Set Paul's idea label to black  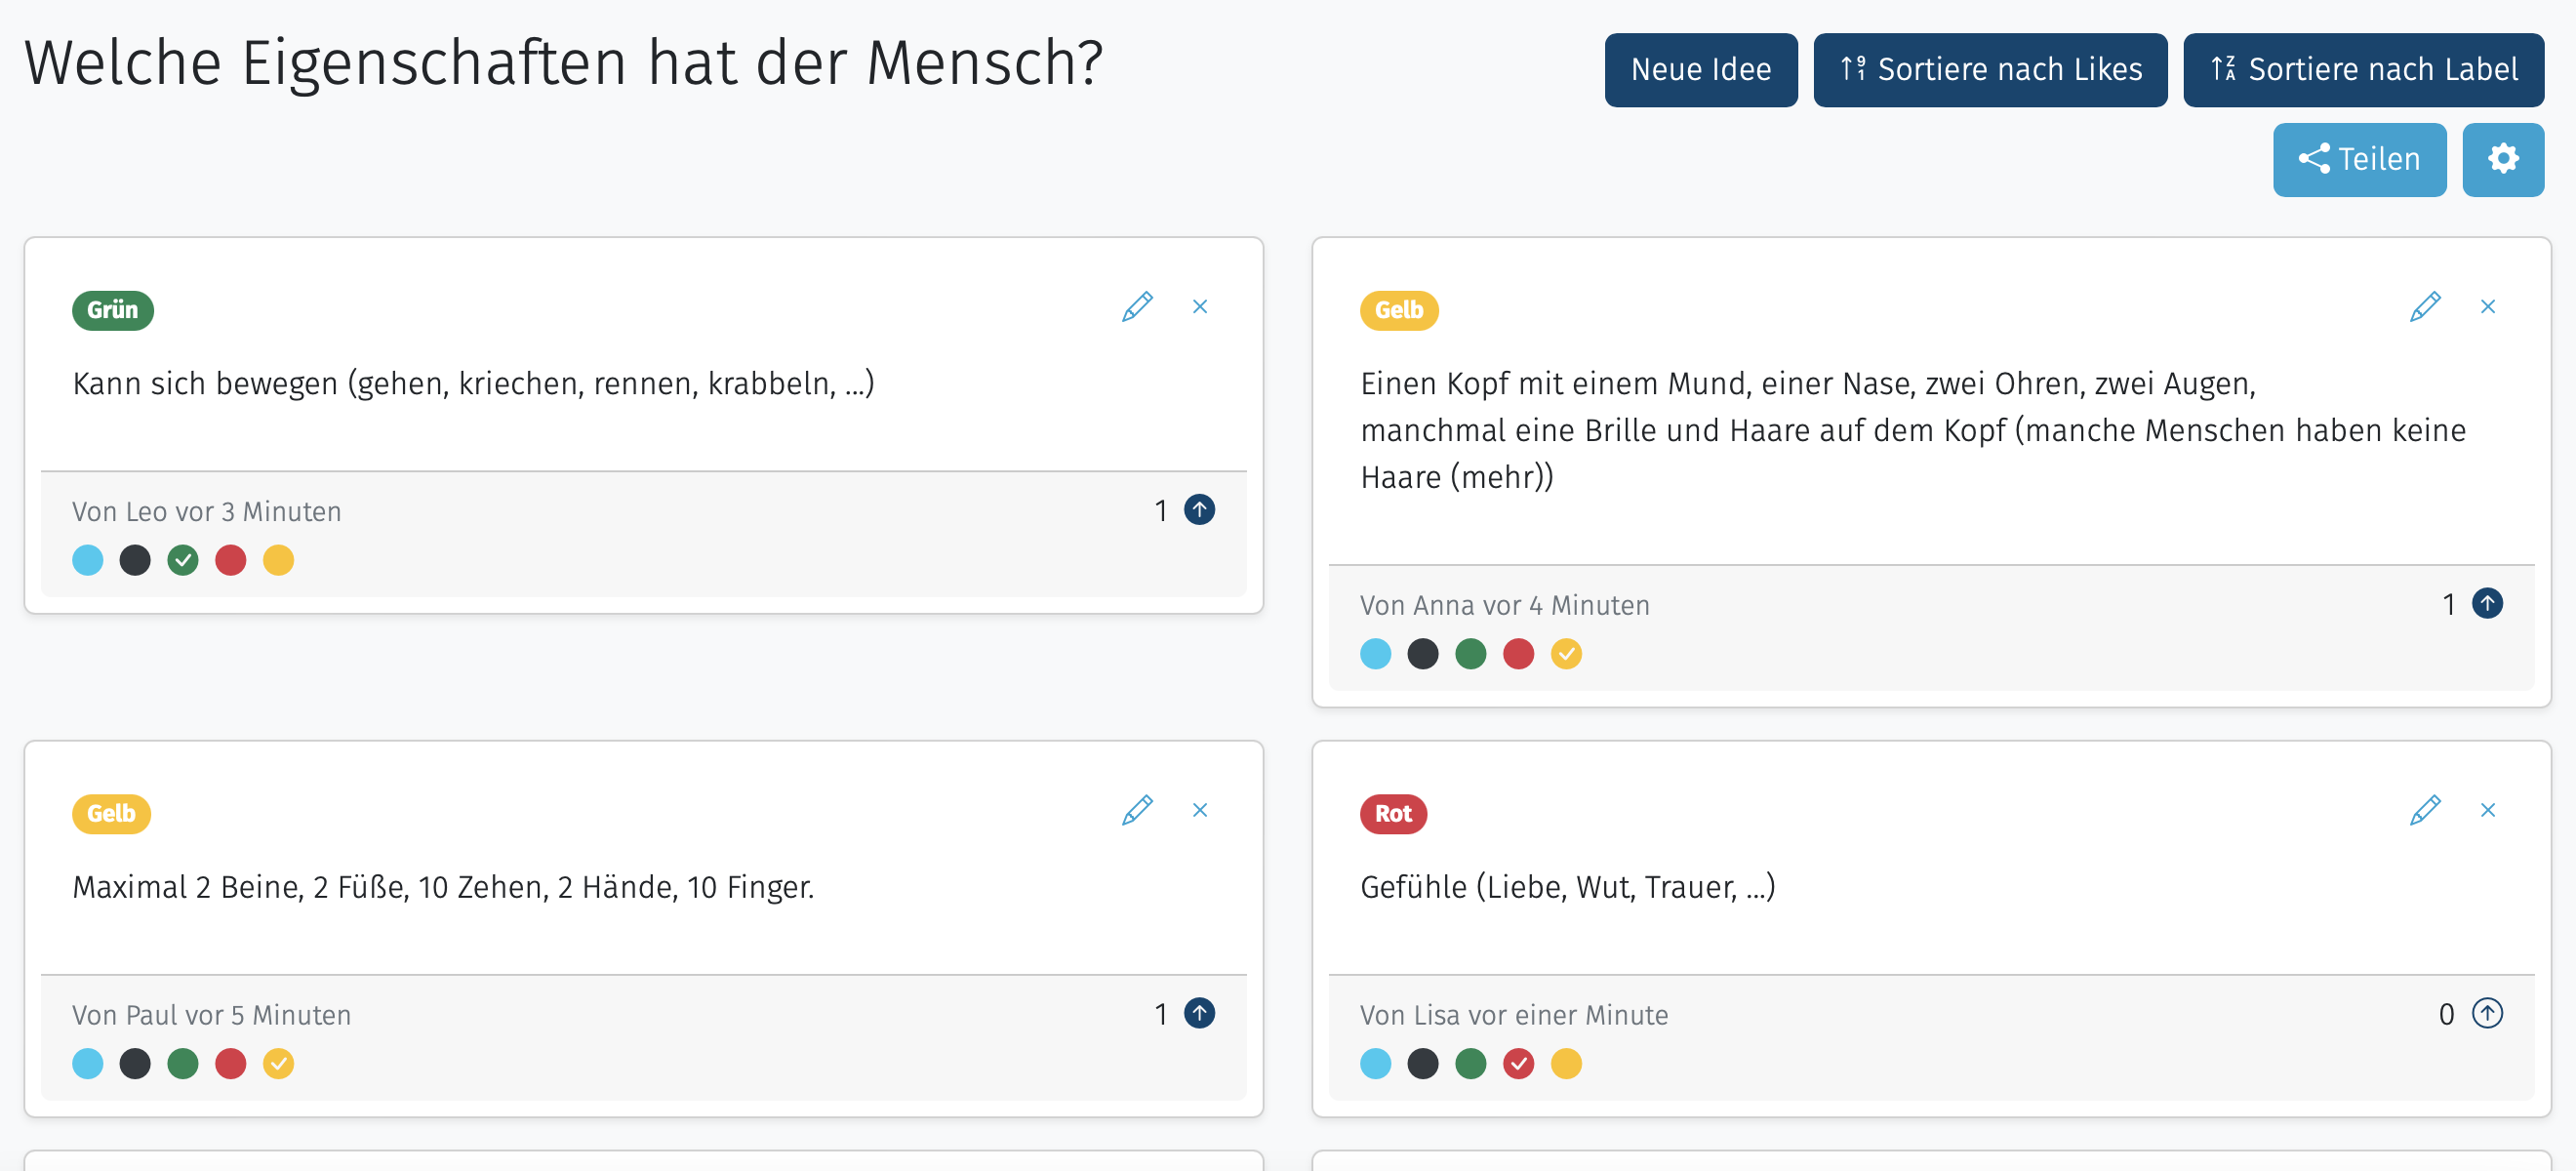(x=135, y=1064)
